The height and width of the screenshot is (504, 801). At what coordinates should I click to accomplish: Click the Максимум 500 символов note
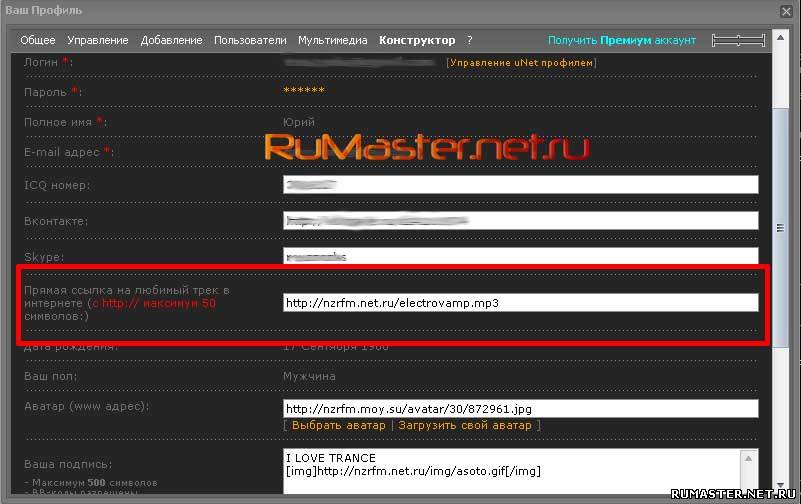pyautogui.click(x=91, y=483)
